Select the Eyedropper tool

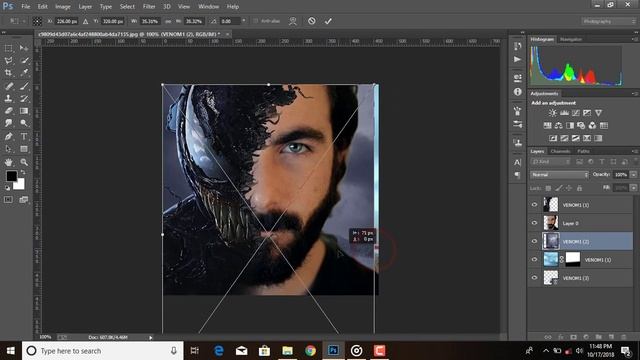point(24,73)
